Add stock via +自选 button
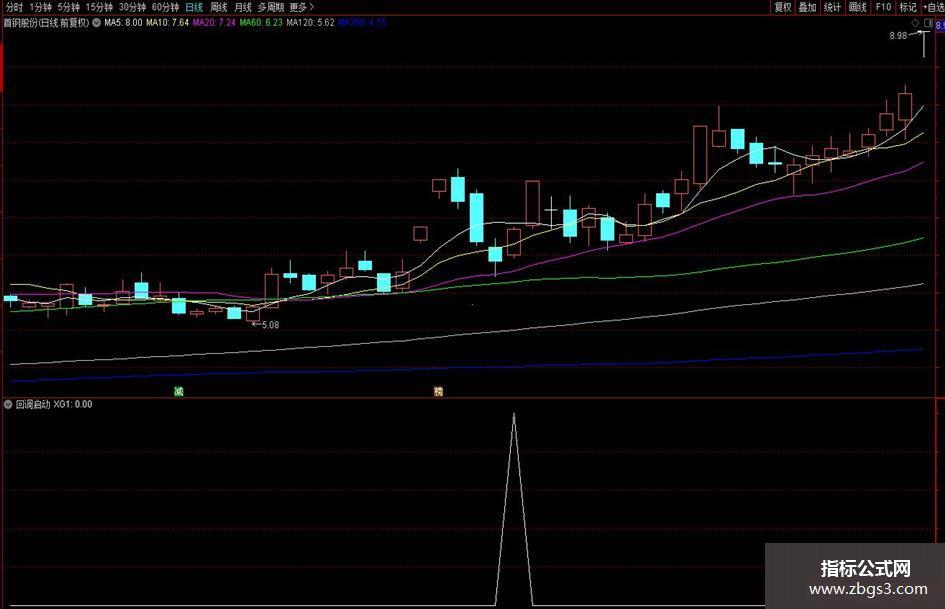This screenshot has width=945, height=609. 934,7
